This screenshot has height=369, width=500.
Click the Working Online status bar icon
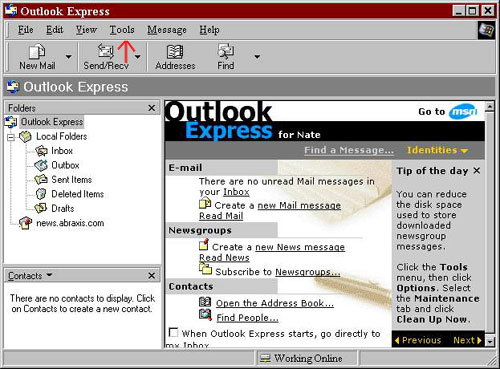pos(265,358)
